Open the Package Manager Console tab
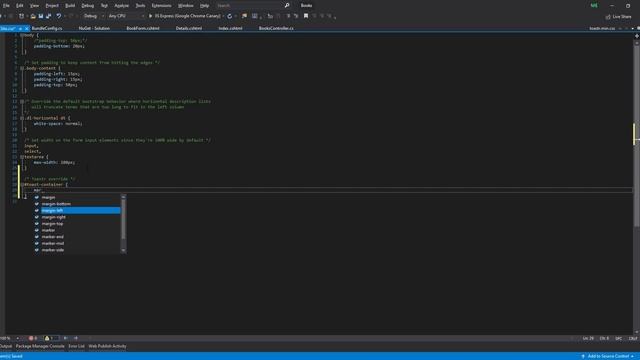 tap(40, 347)
